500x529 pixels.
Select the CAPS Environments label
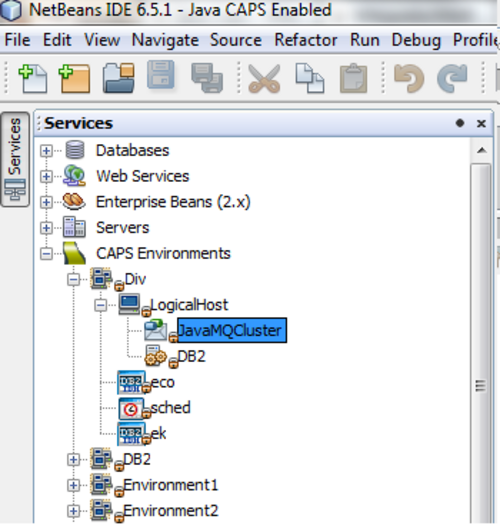pos(163,253)
